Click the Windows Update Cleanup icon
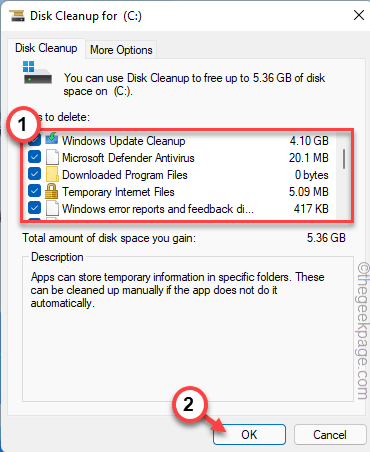Screen dimensions: 370x452 pyautogui.click(x=52, y=139)
